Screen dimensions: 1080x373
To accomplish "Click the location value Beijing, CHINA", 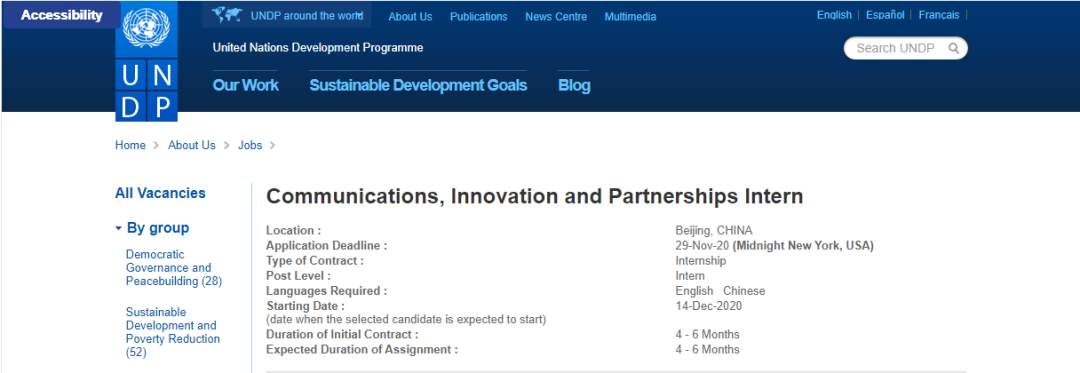I will (714, 231).
